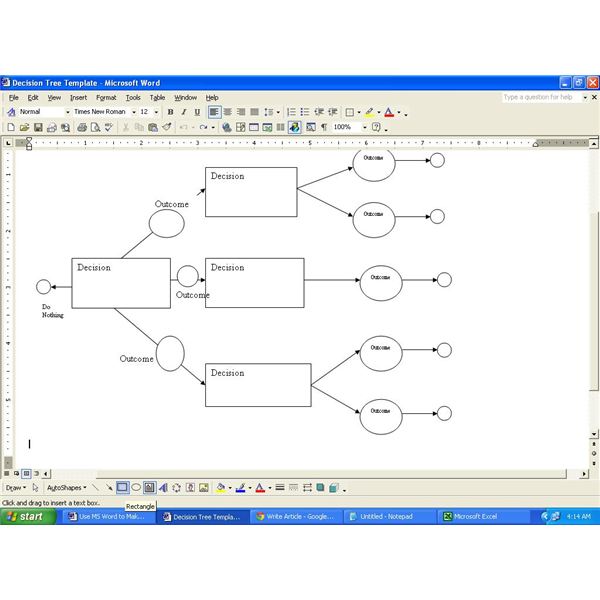Image resolution: width=600 pixels, height=600 pixels.
Task: Expand the Line Spacing dropdown arrow
Action: [278, 112]
